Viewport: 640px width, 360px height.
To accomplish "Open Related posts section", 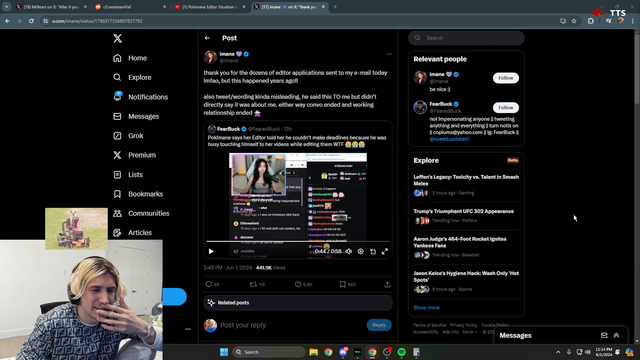I will click(298, 302).
